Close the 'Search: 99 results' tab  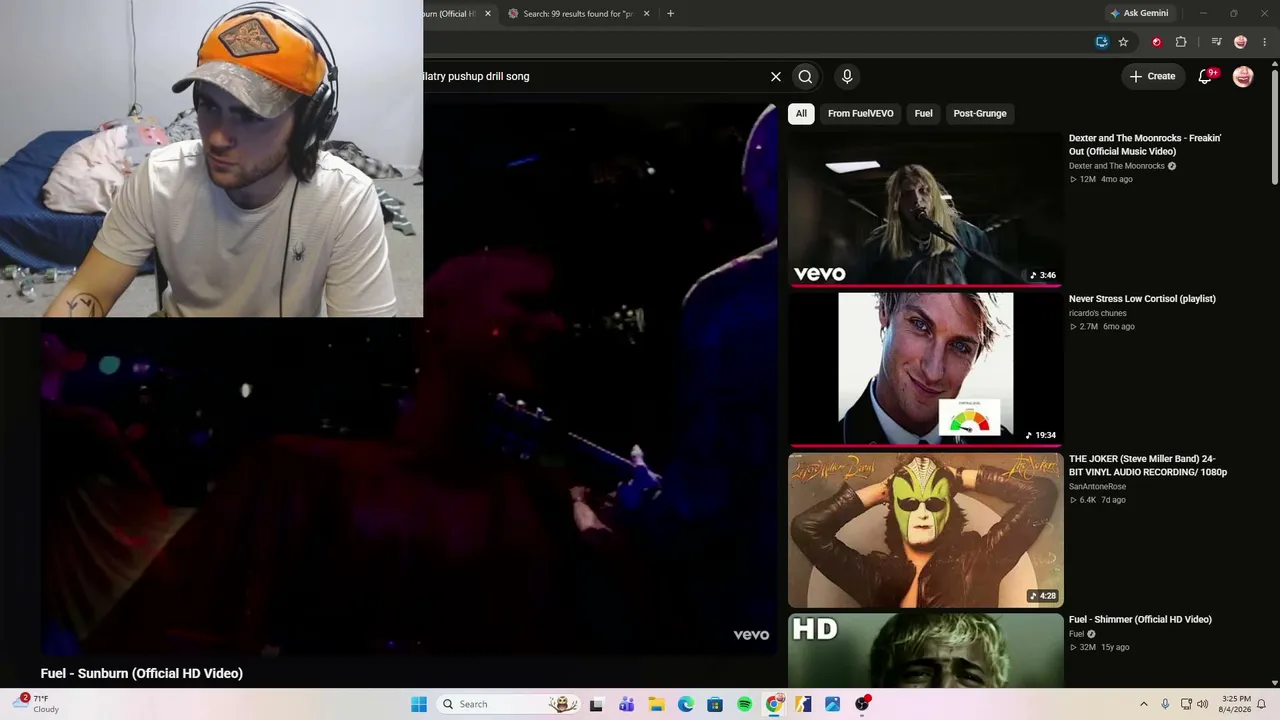pyautogui.click(x=646, y=14)
